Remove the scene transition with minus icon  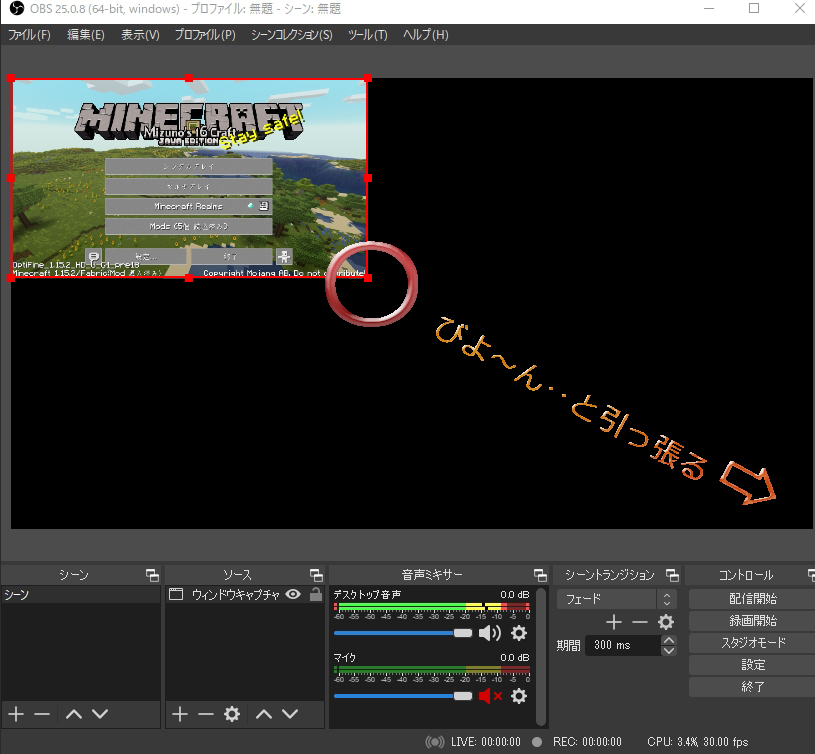click(640, 621)
